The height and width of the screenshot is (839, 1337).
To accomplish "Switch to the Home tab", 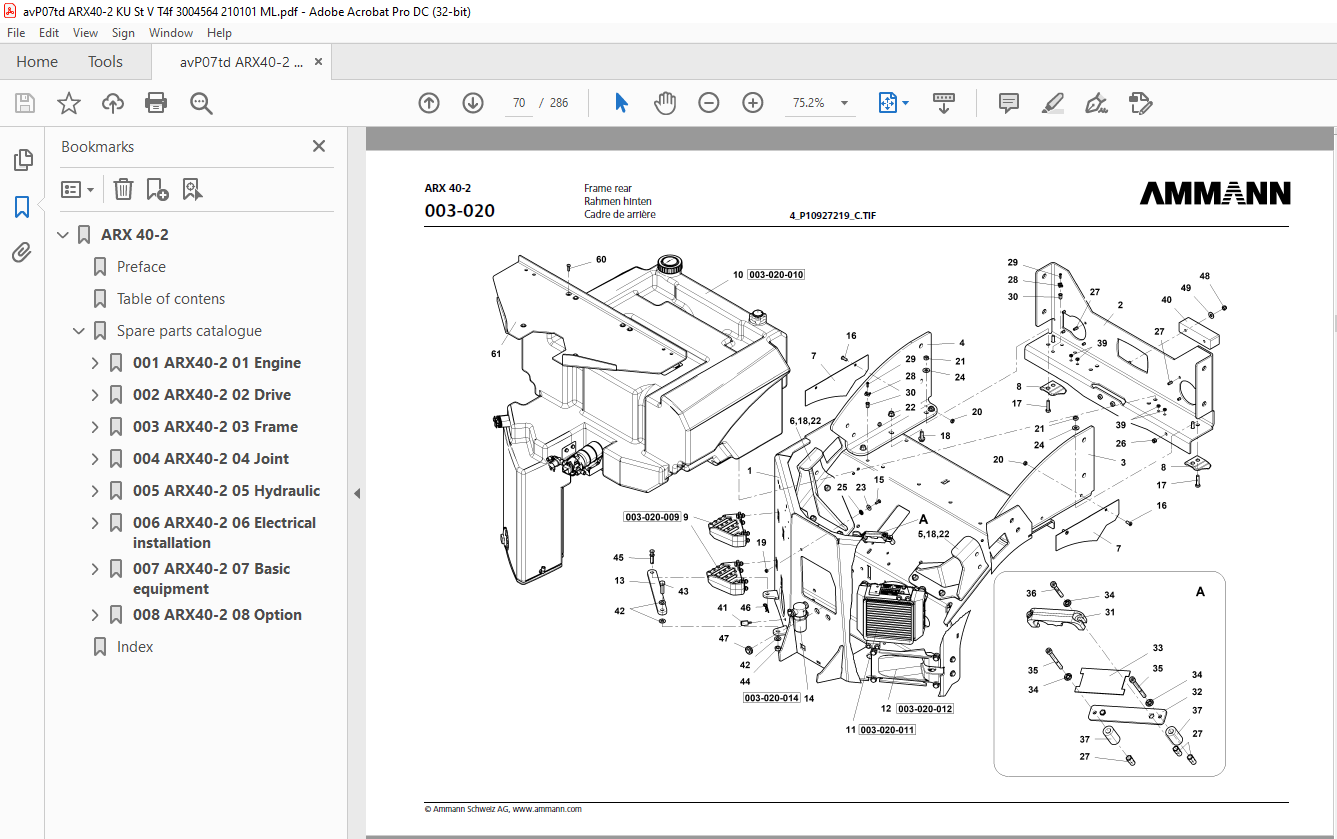I will click(x=37, y=61).
